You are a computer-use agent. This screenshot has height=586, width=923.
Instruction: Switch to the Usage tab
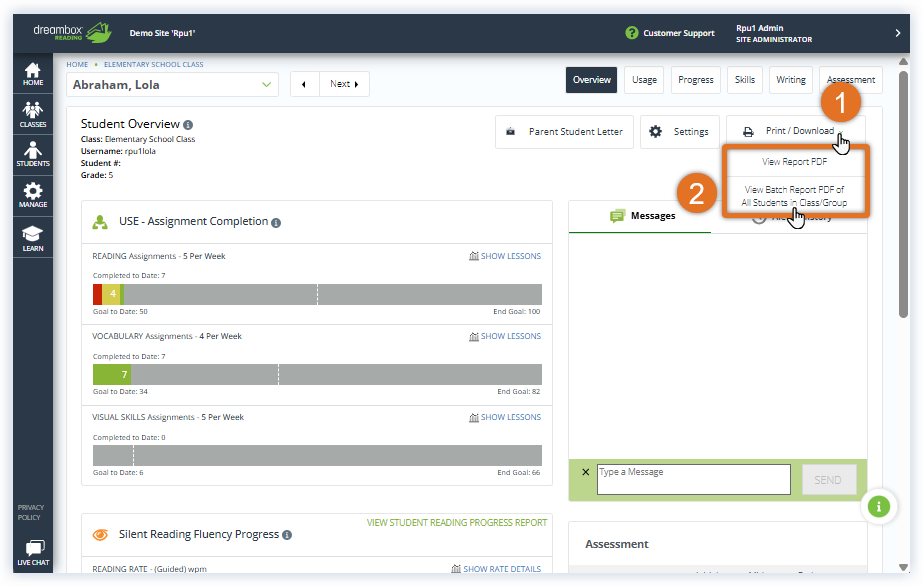[643, 79]
